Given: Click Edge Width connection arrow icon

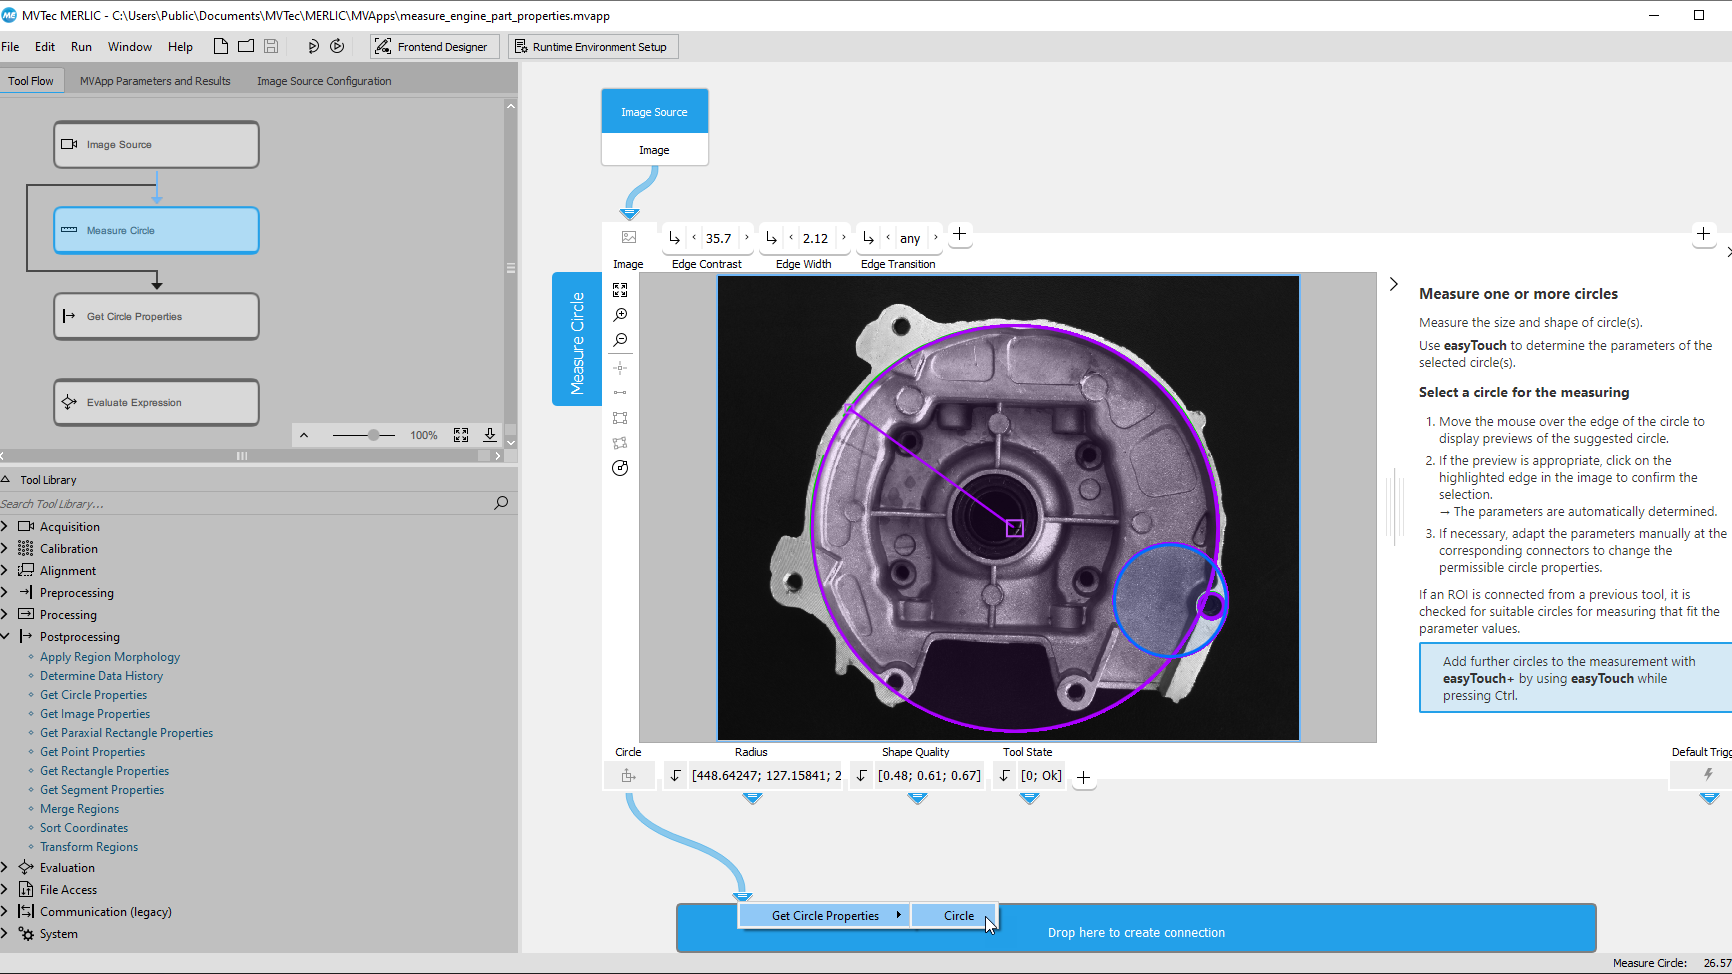Looking at the screenshot, I should (x=771, y=238).
